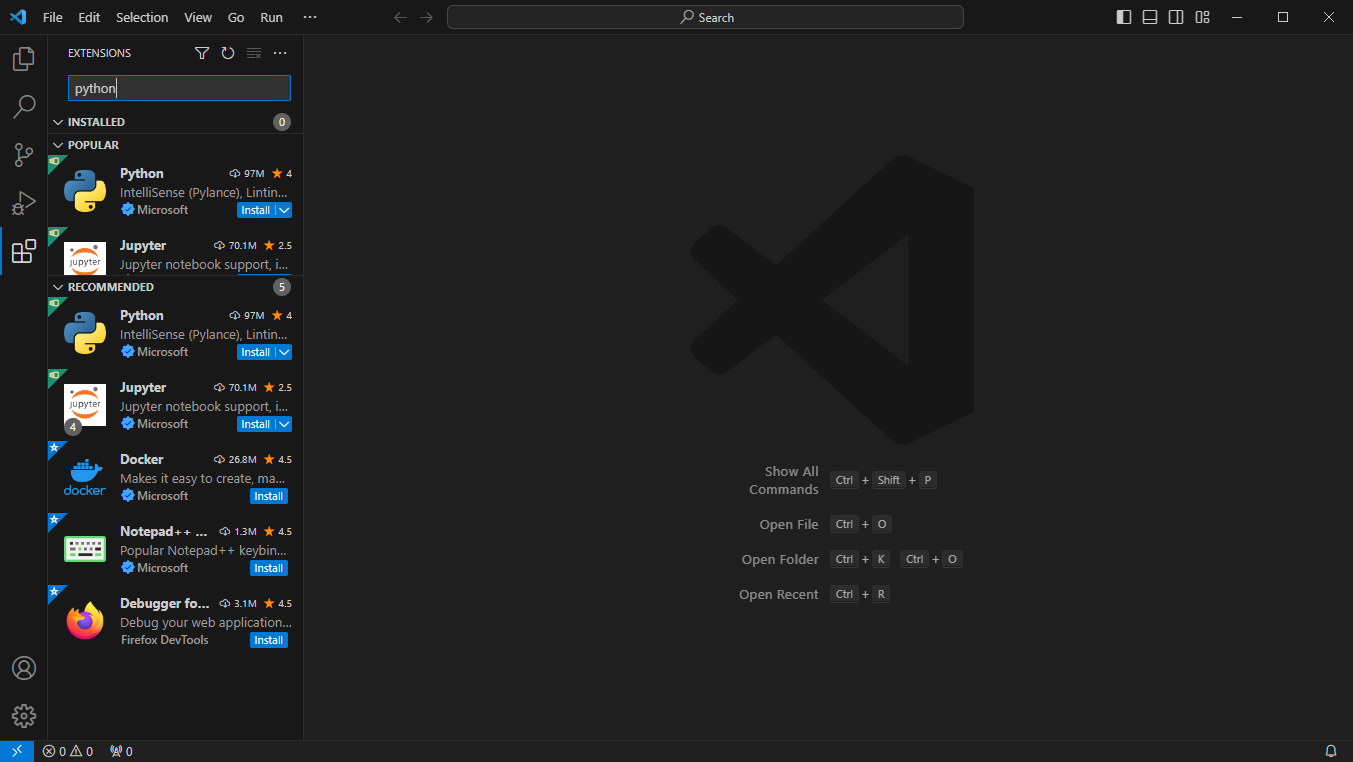This screenshot has height=762, width=1353.
Task: Toggle the bottom panel layout icon
Action: point(1150,17)
